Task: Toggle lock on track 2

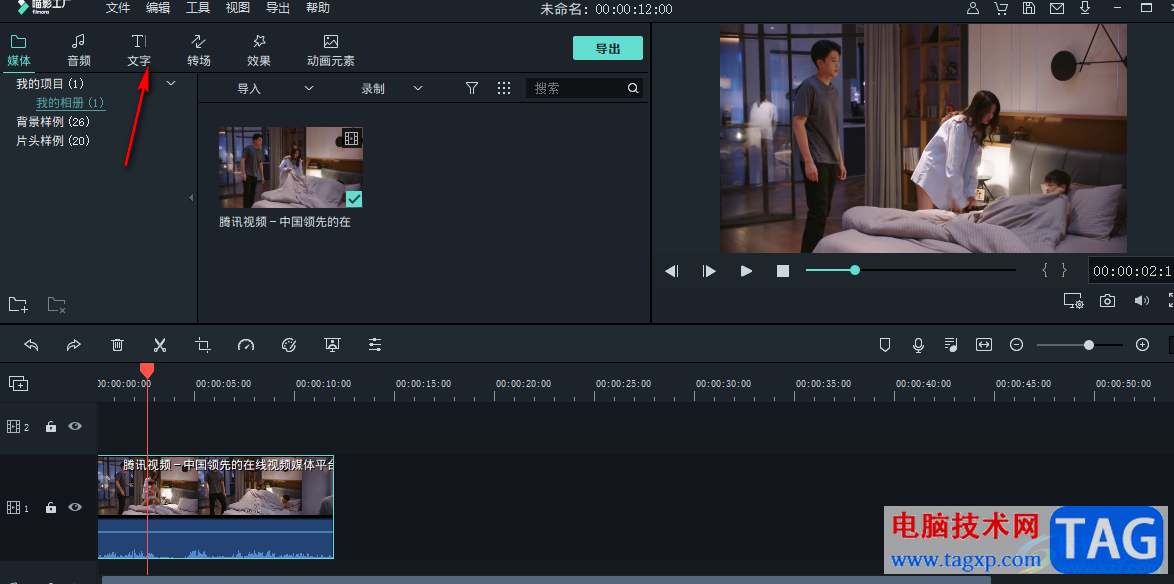Action: pyautogui.click(x=51, y=427)
